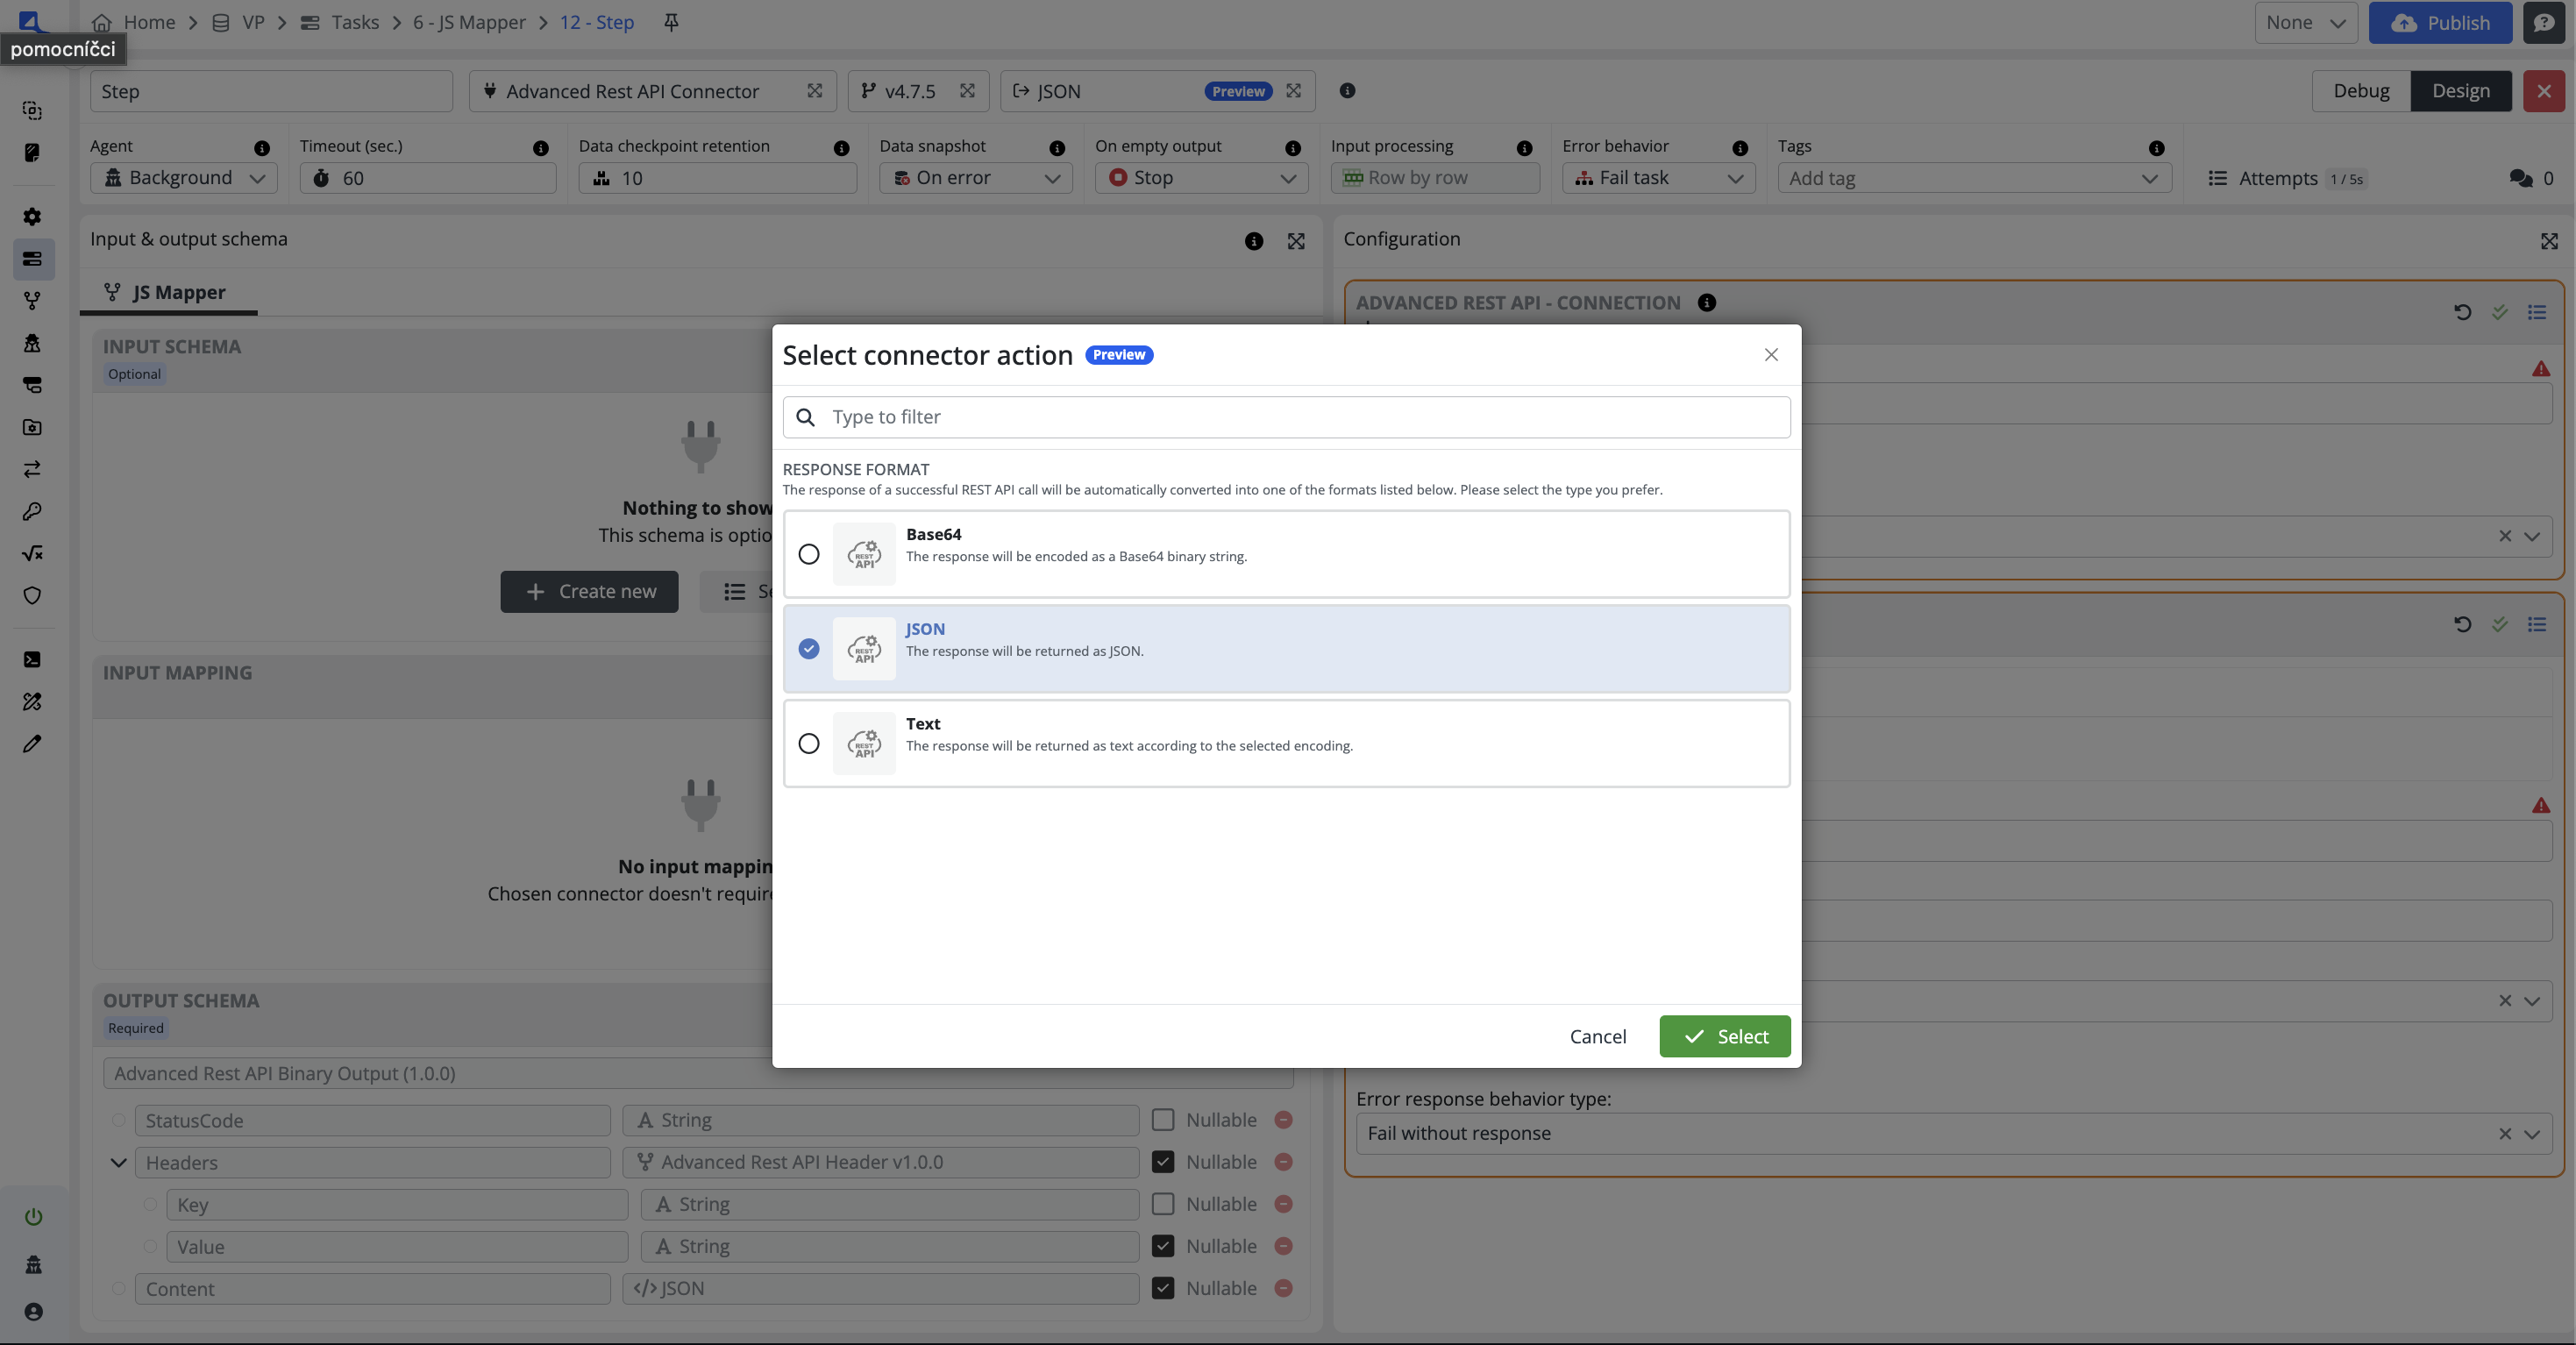Collapse the Headers tree row
This screenshot has height=1345, width=2576.
tap(118, 1162)
